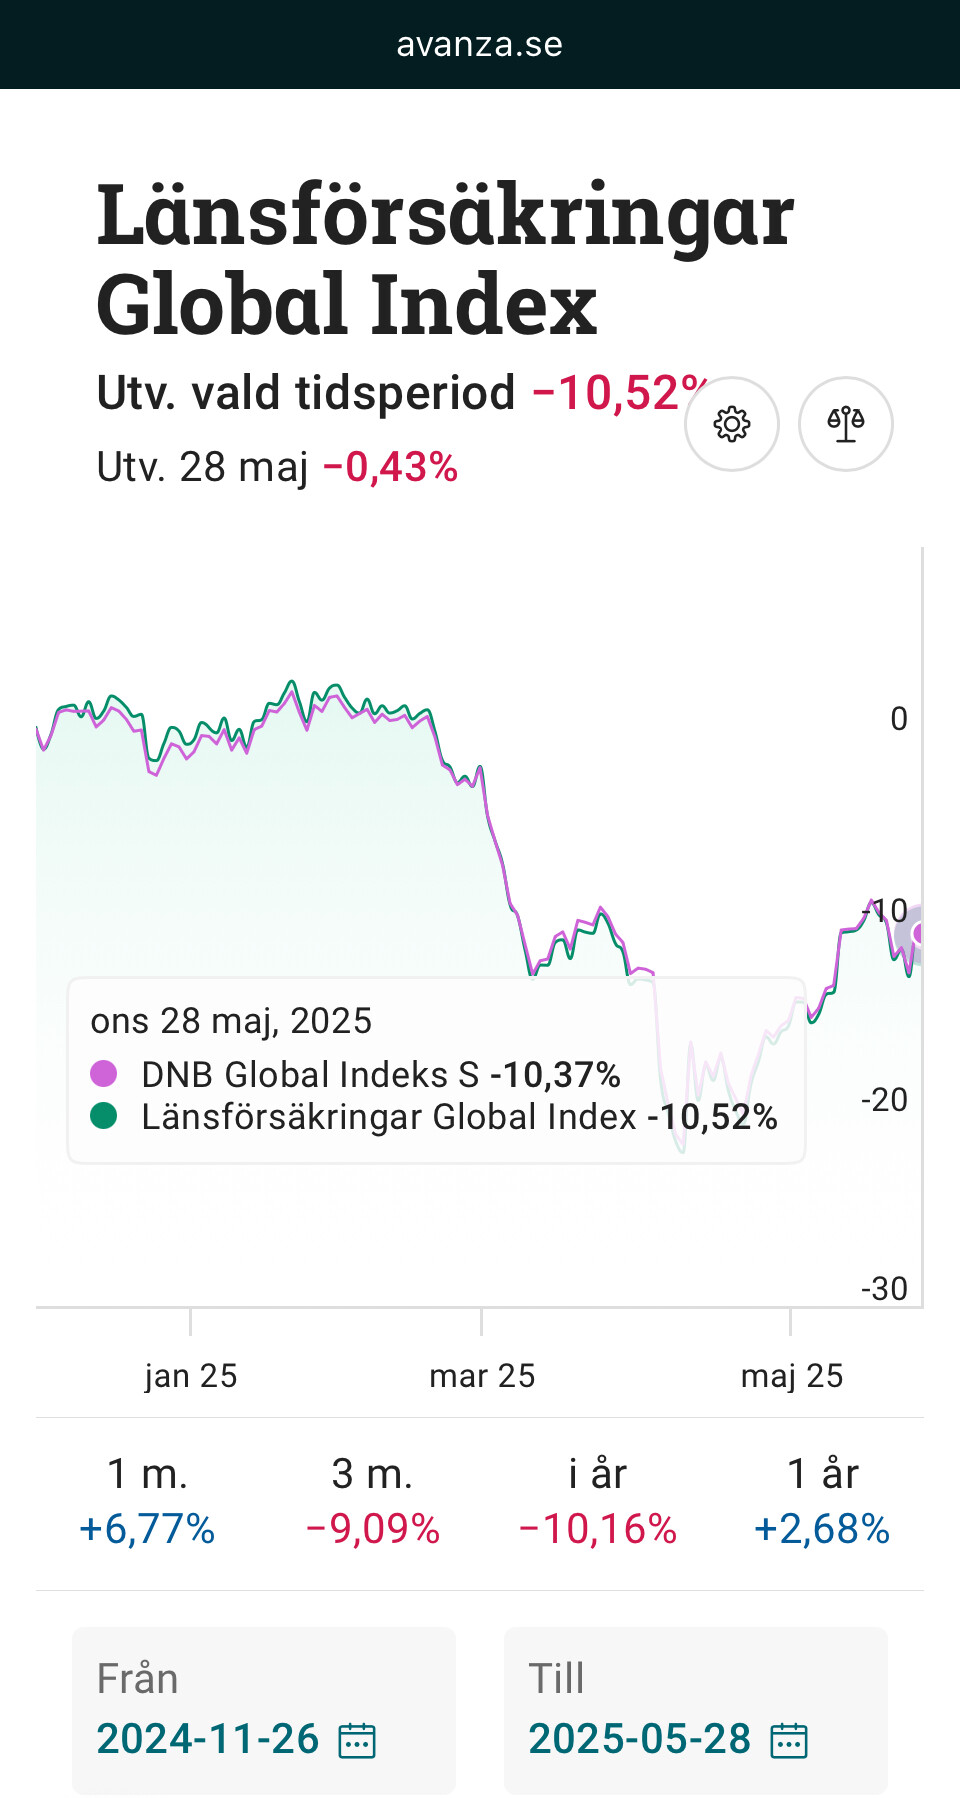The image size is (960, 1798).
Task: Click the maj 25 axis label
Action: (x=792, y=1376)
